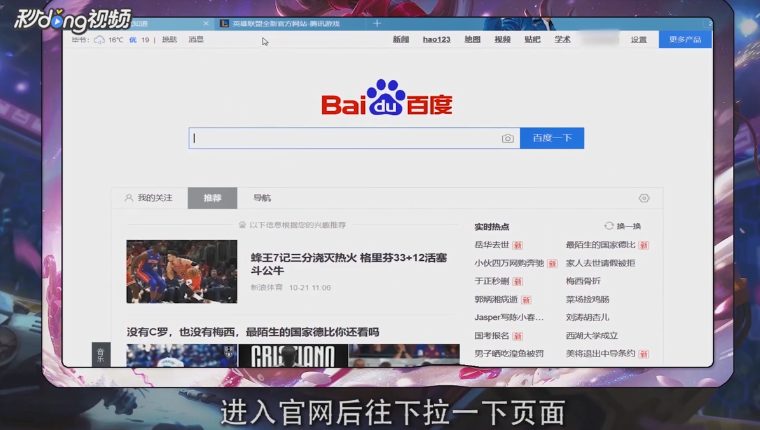
Task: Open hot topic 小伙四万网购奔驰
Action: click(x=509, y=263)
